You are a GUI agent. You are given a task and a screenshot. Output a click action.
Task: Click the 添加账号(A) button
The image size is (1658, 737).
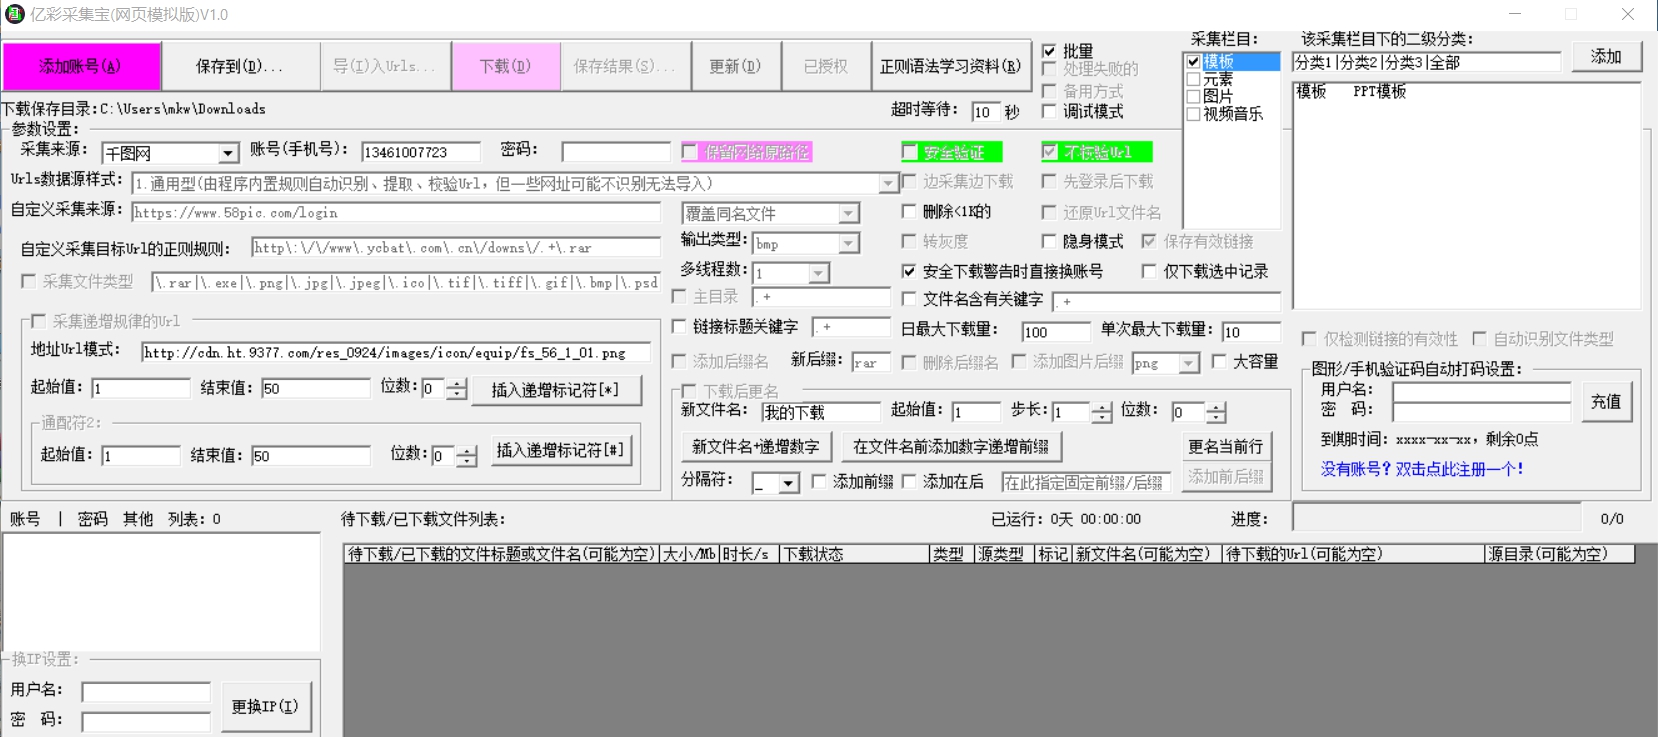point(81,67)
